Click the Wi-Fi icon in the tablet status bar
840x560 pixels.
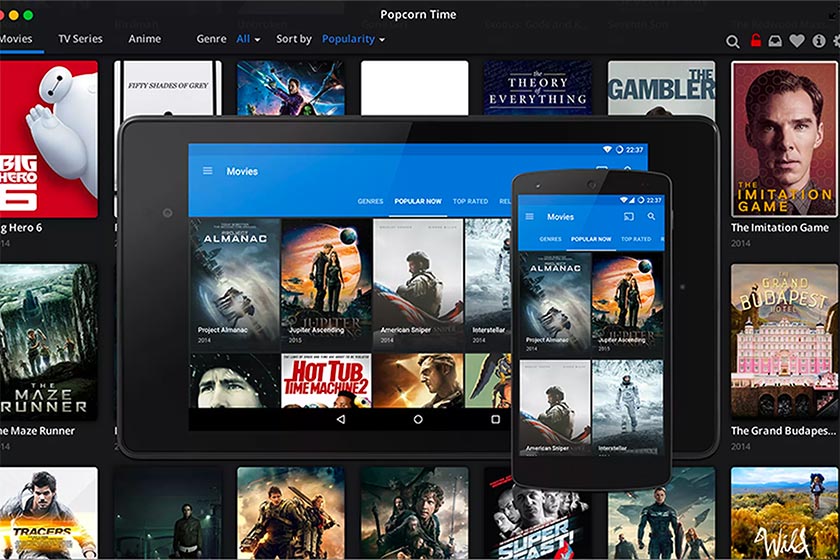tap(607, 150)
